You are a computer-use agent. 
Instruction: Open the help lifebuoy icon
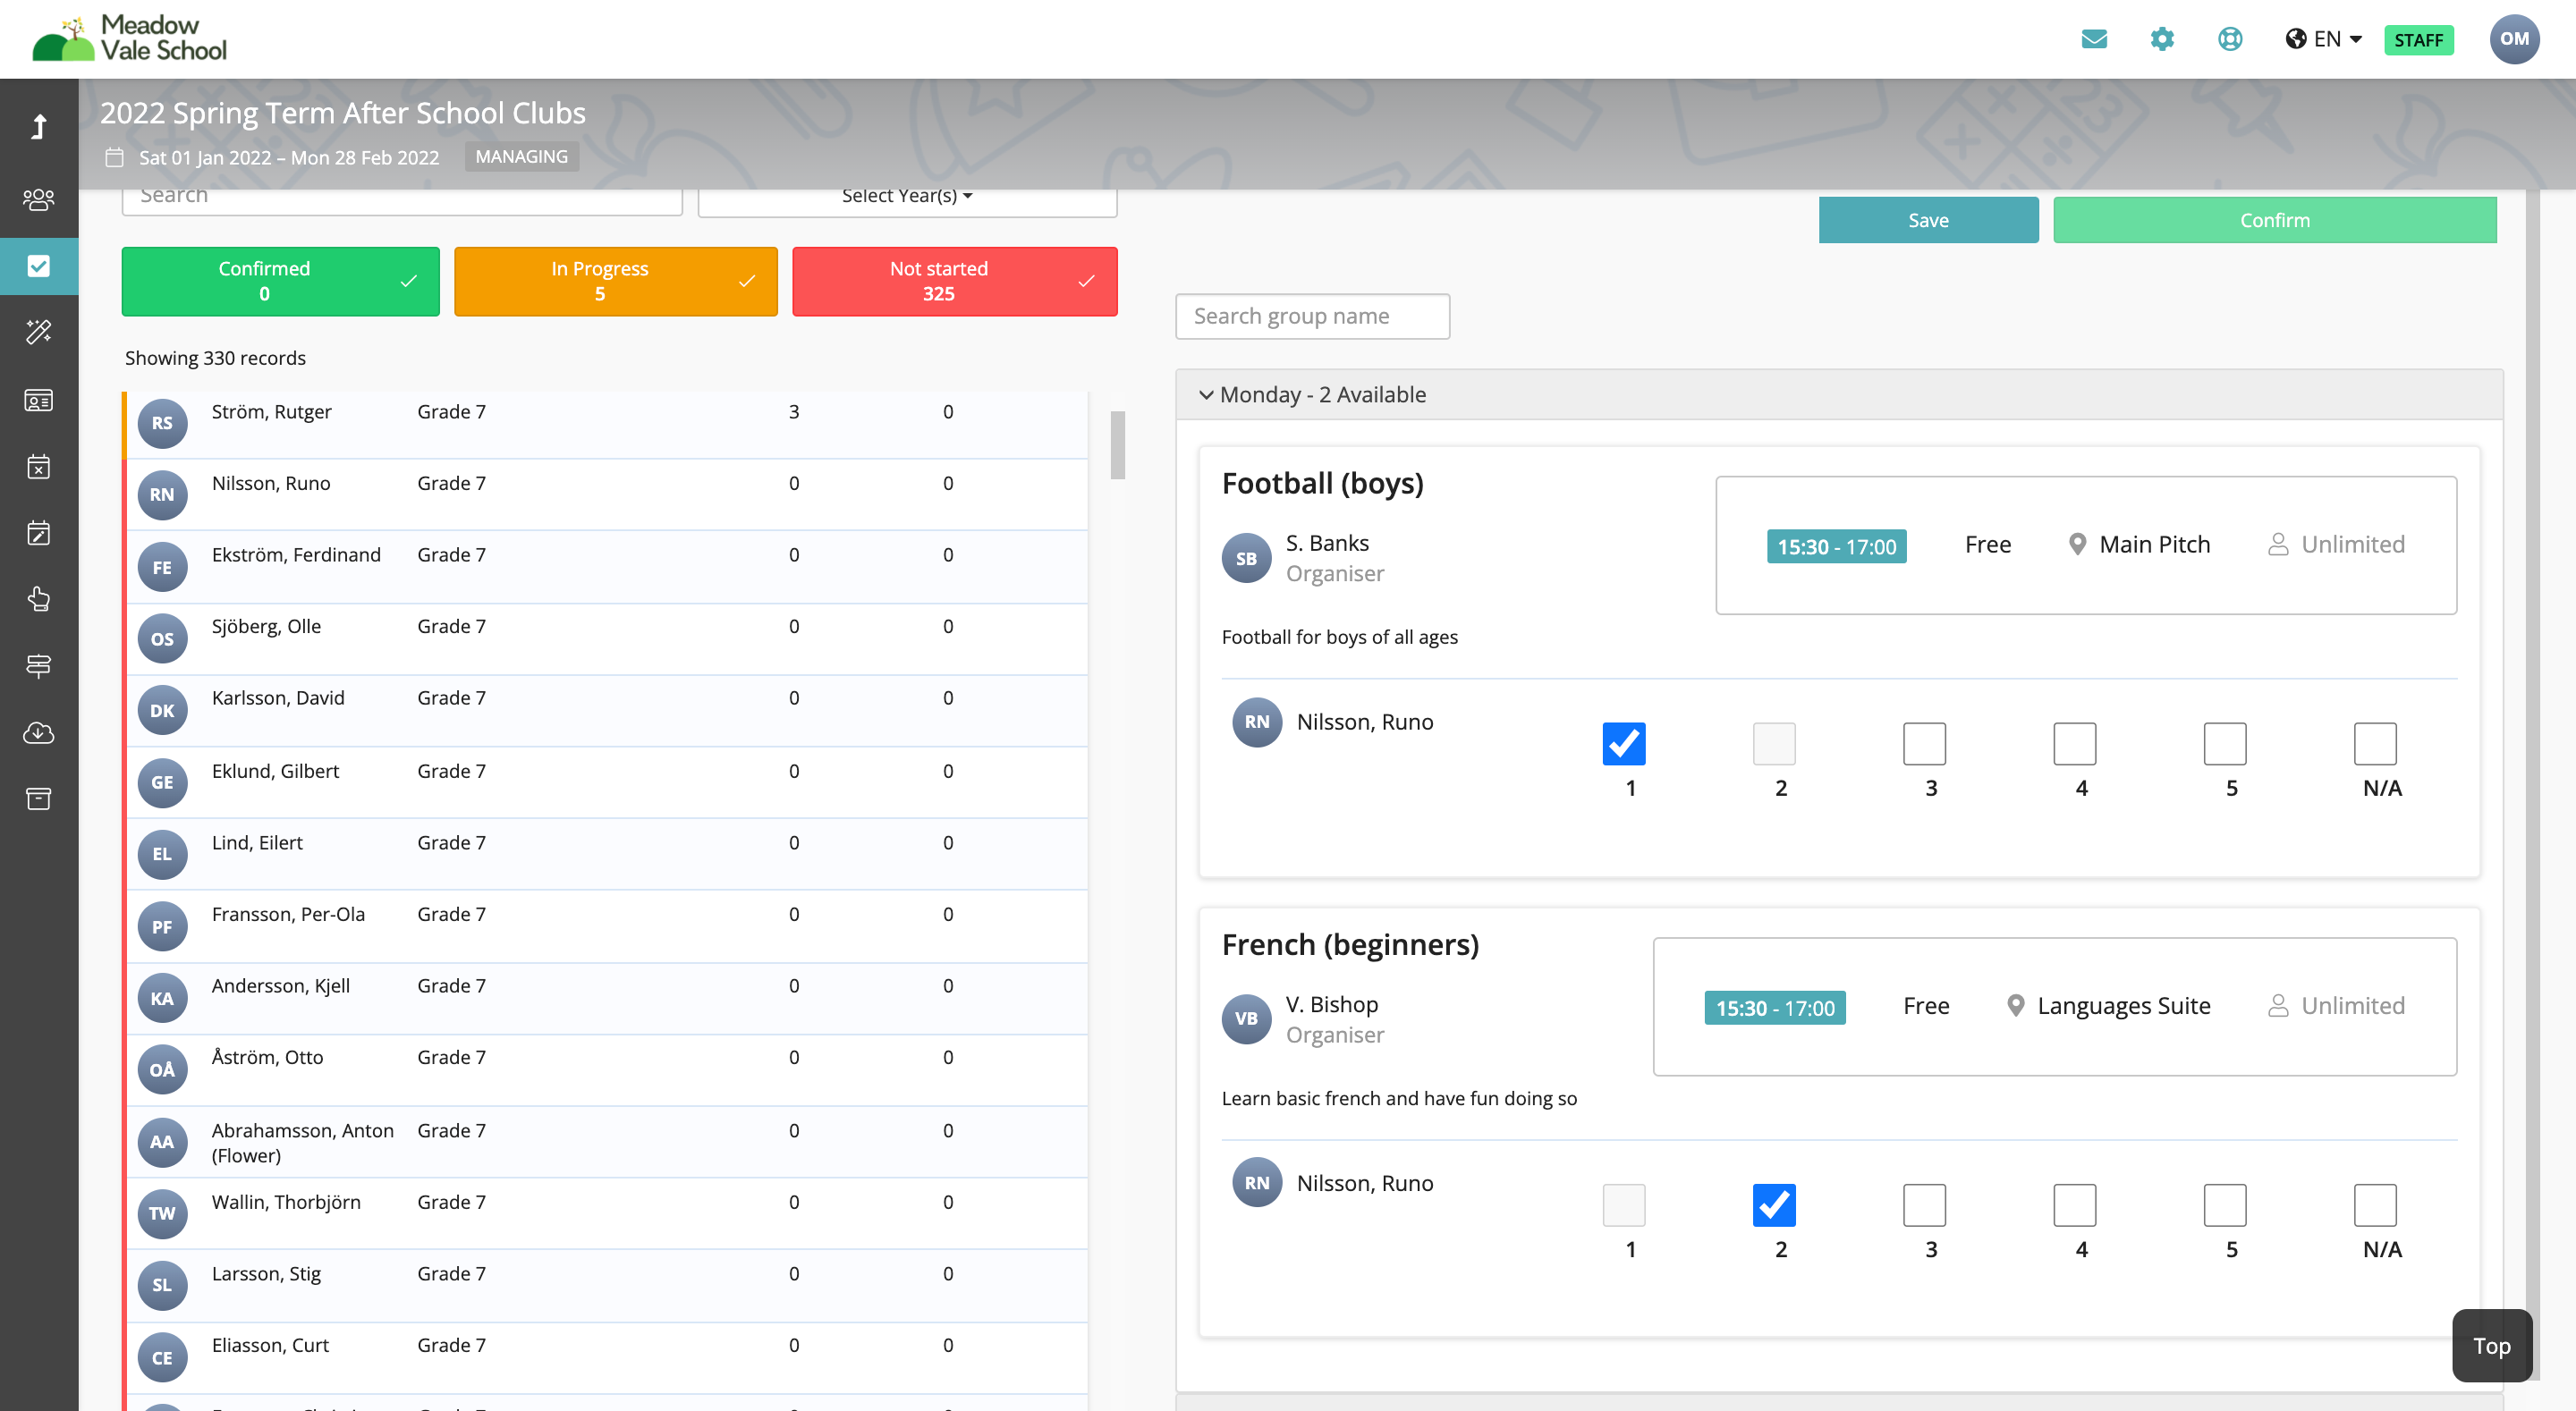pyautogui.click(x=2230, y=39)
